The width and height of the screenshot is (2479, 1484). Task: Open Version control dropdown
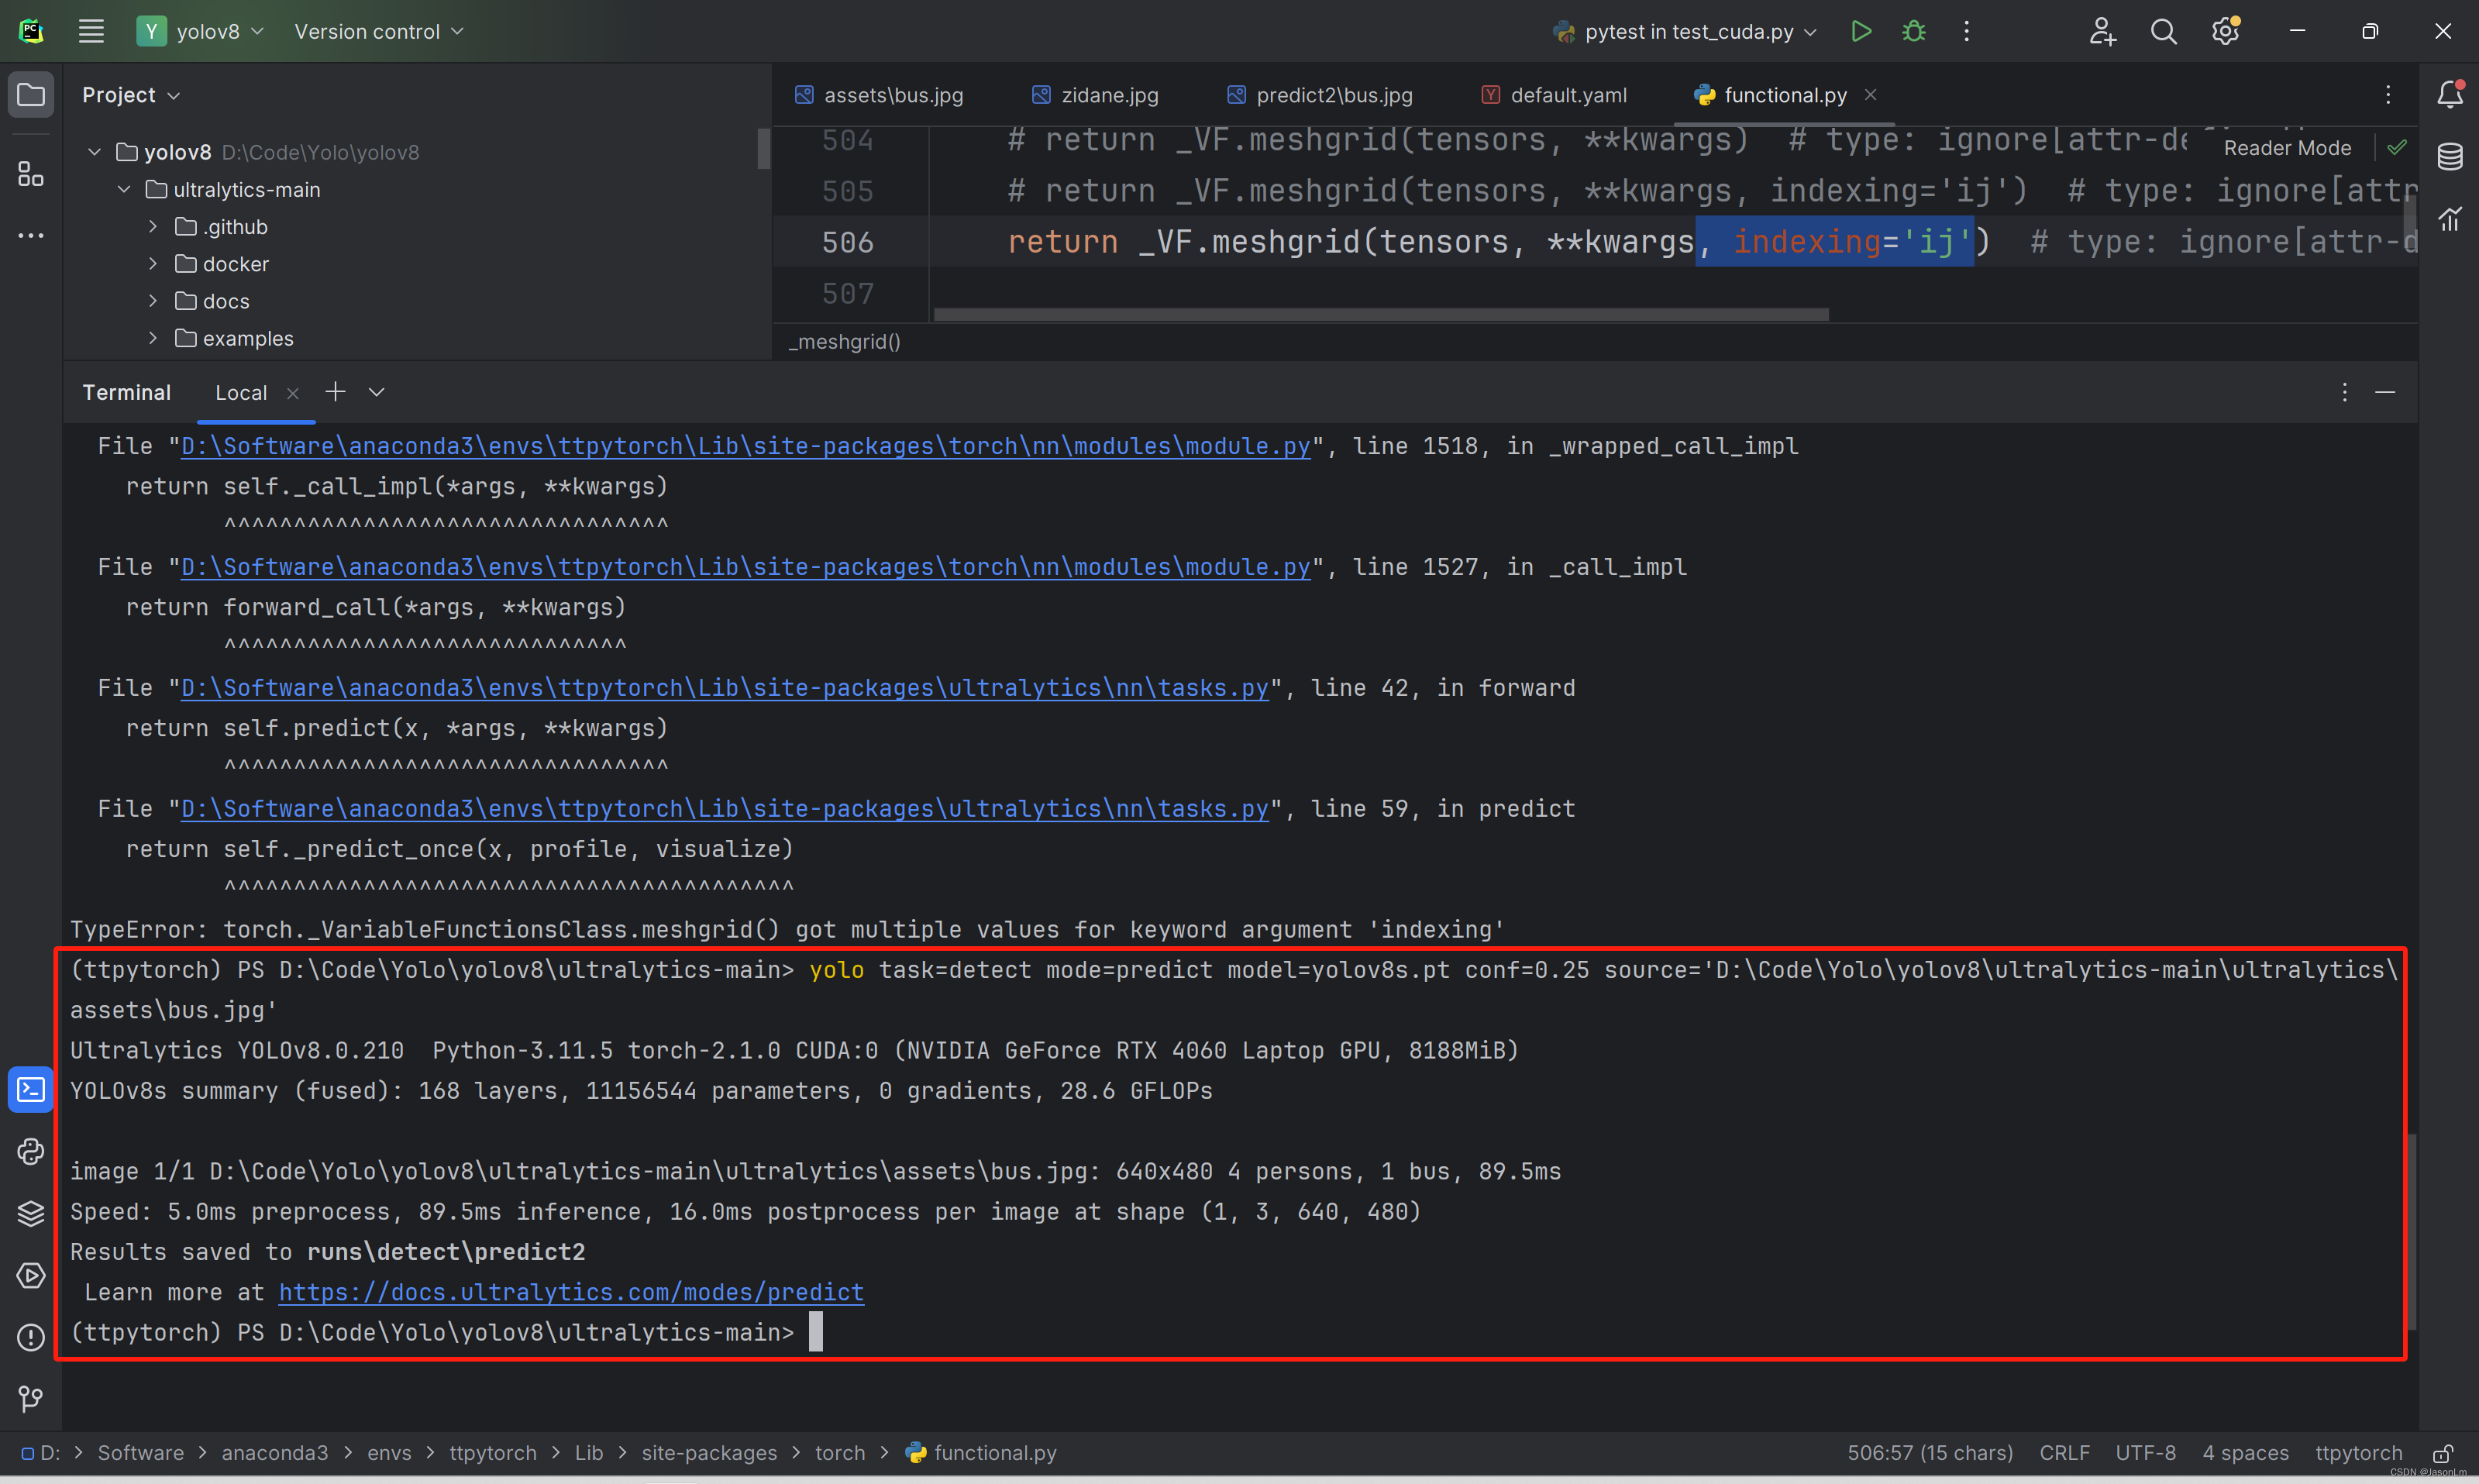[x=379, y=31]
